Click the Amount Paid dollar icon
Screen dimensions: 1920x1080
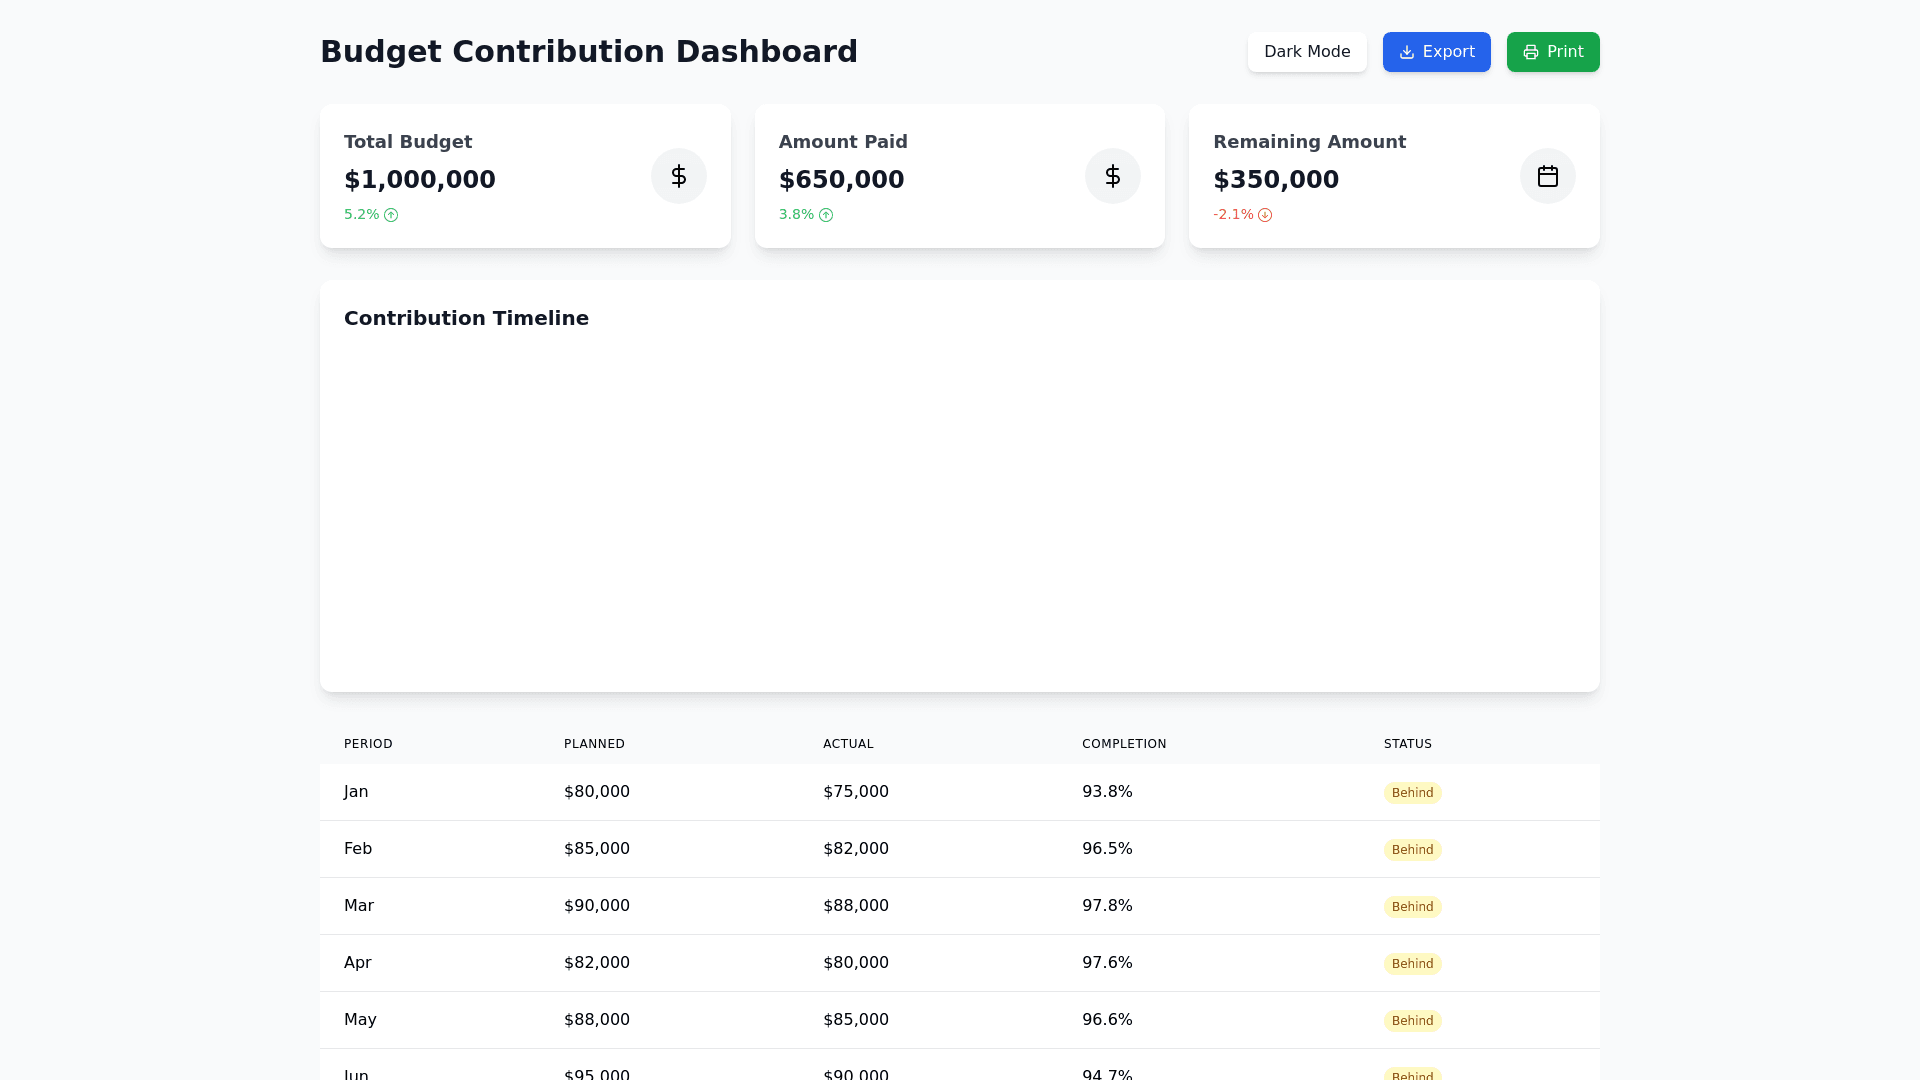point(1112,176)
